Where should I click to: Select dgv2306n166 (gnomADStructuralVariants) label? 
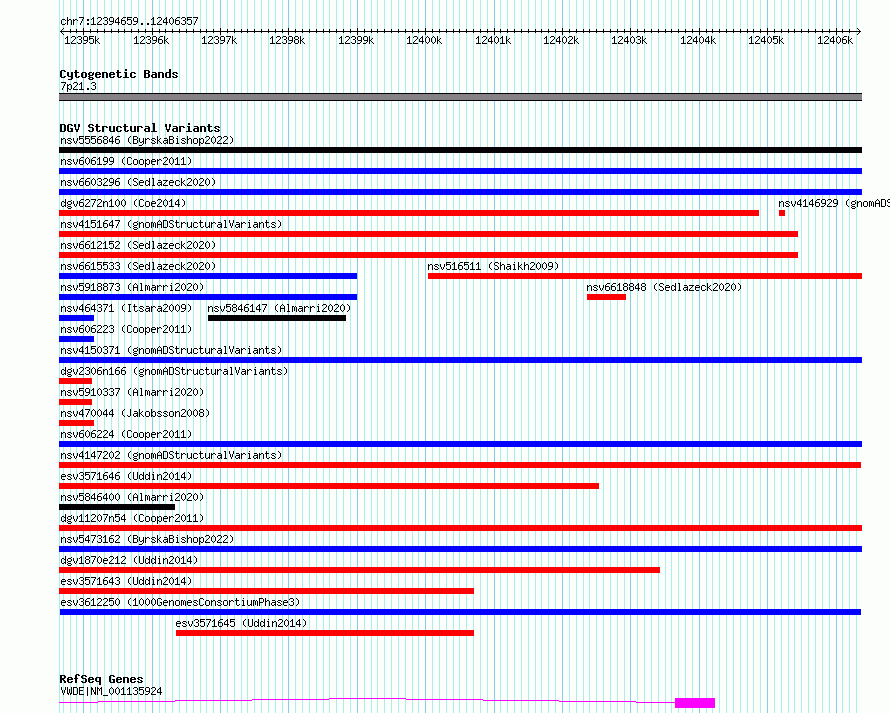coord(174,371)
